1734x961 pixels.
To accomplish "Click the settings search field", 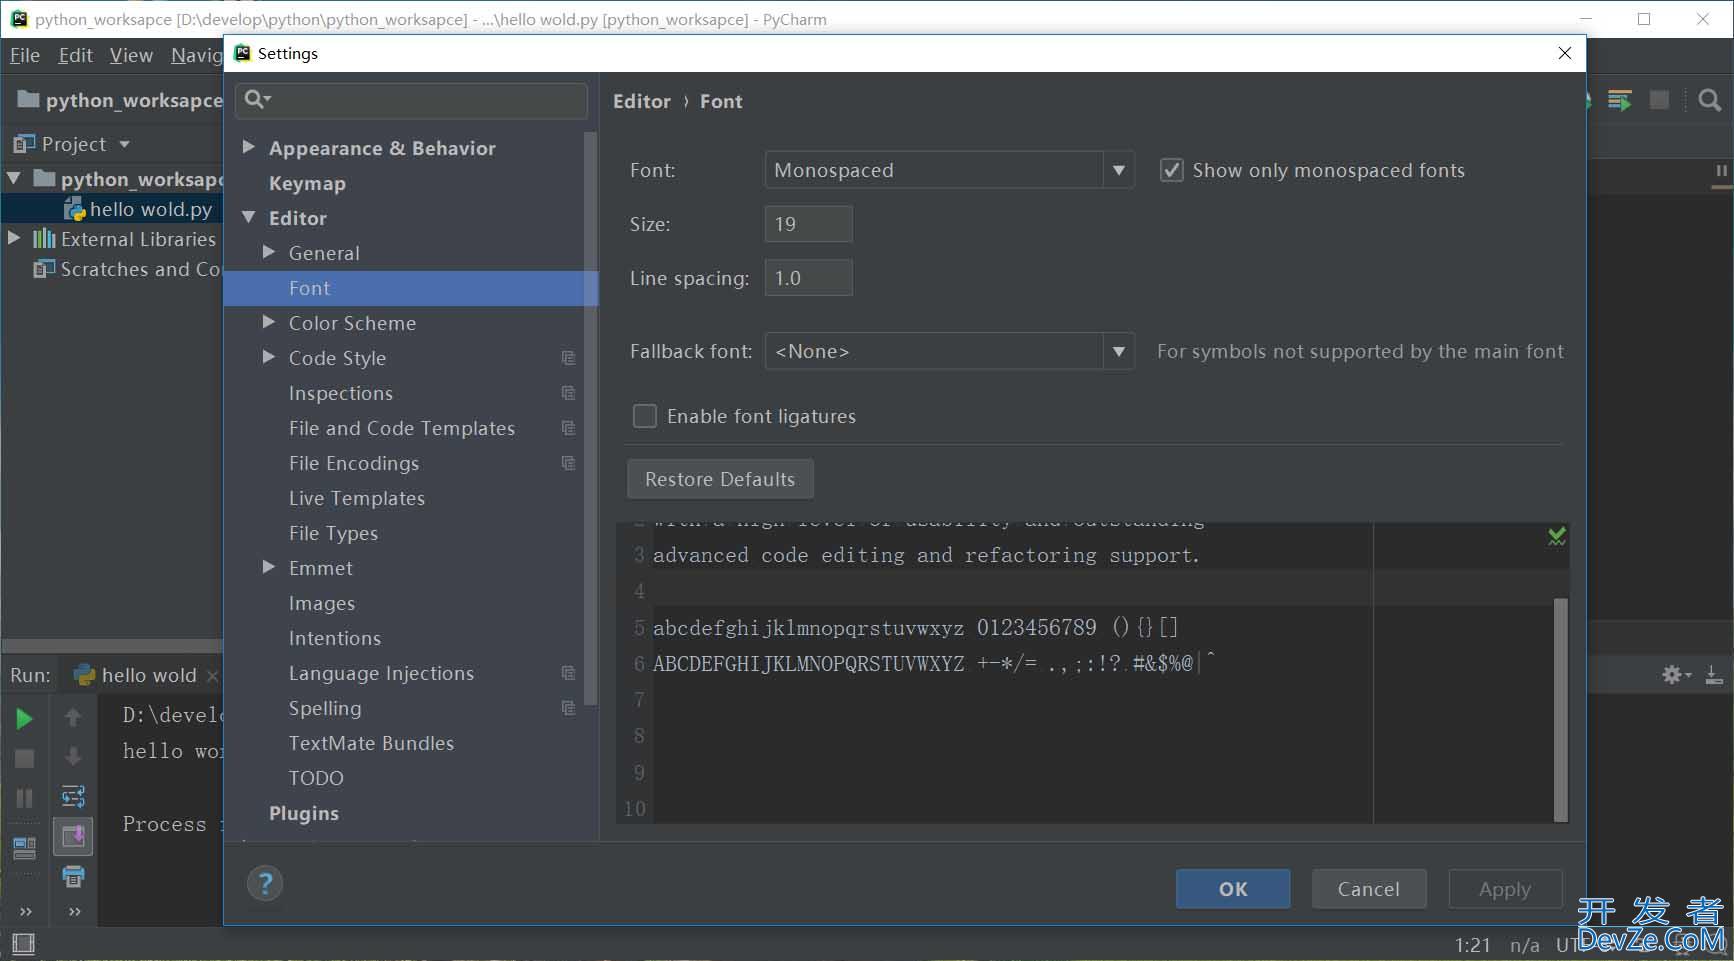I will pos(411,100).
